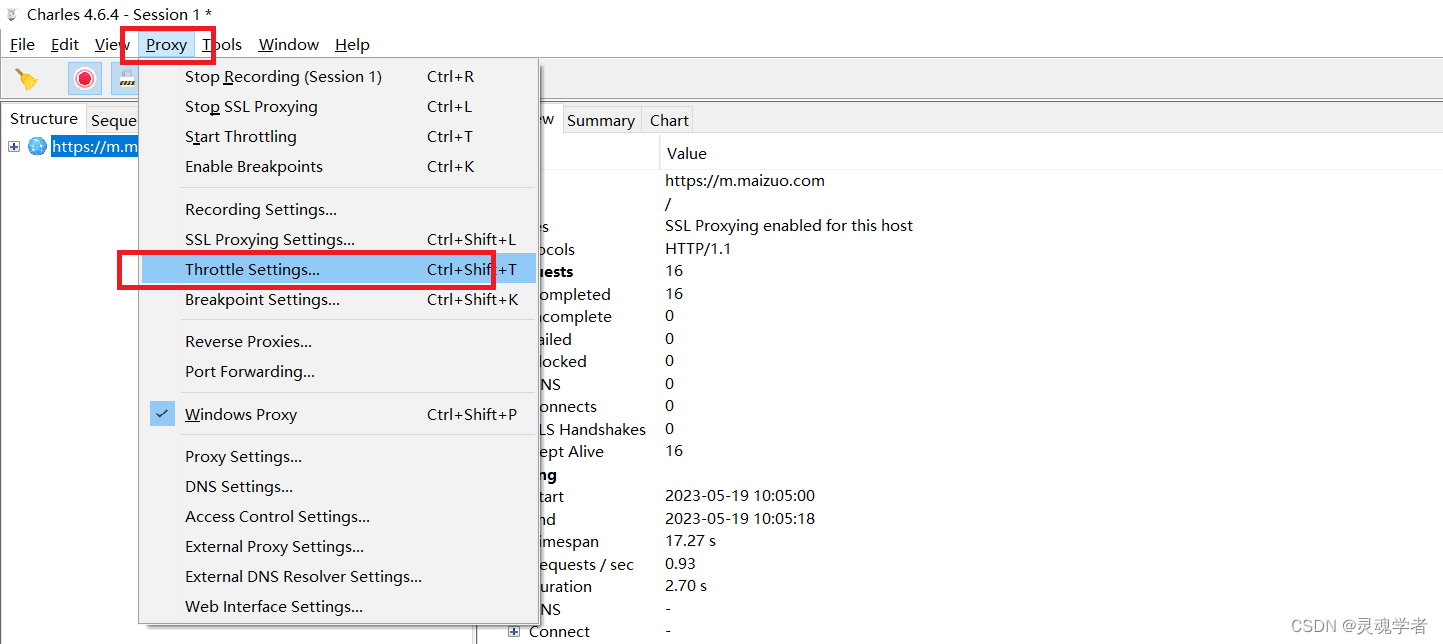The width and height of the screenshot is (1443, 644).
Task: Select Start Throttling menu entry
Action: pos(338,137)
